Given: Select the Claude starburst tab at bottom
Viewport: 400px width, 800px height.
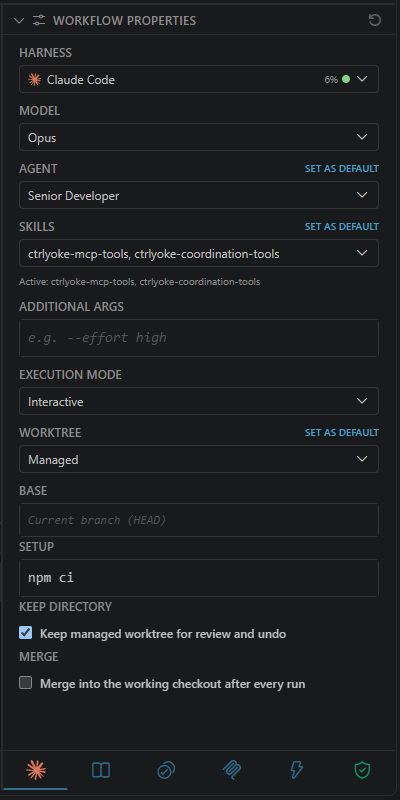Looking at the screenshot, I should point(36,770).
